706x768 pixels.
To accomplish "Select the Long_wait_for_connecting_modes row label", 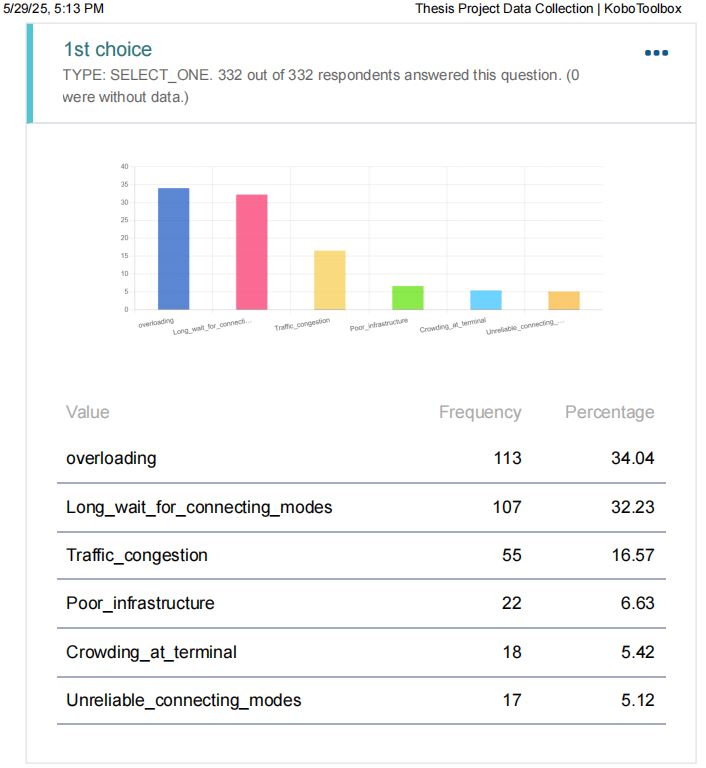I will 199,507.
